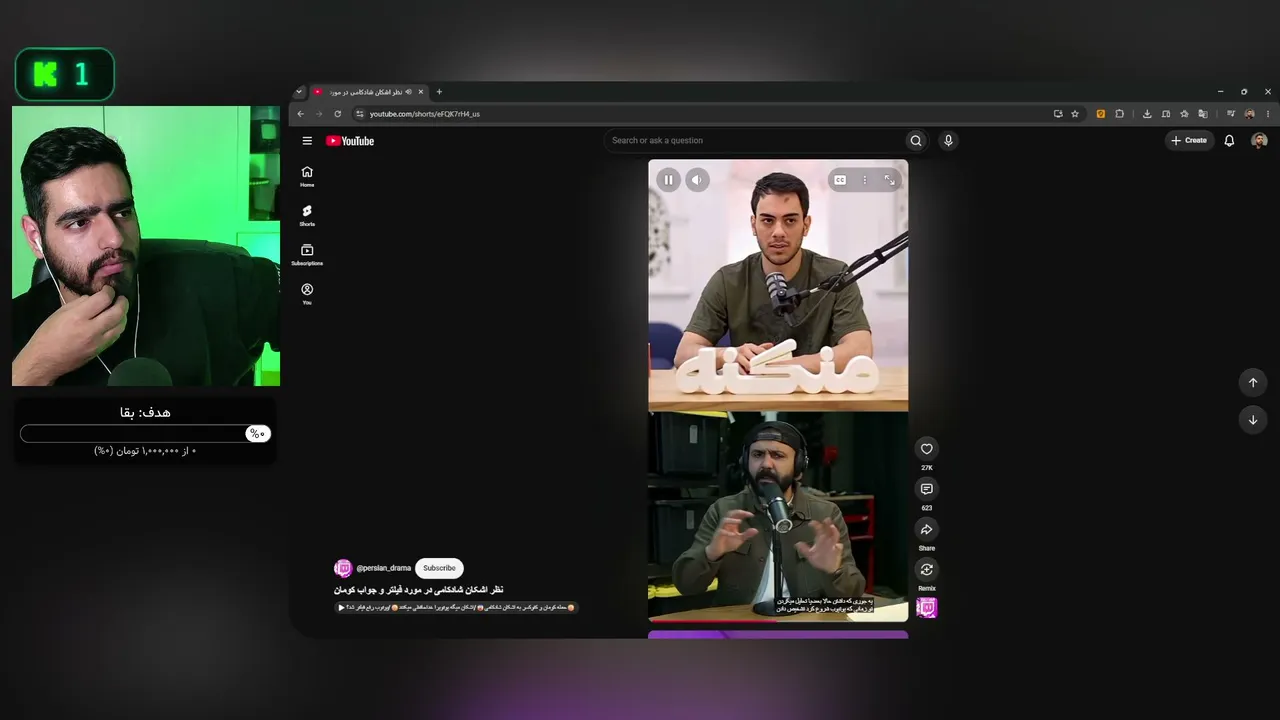Go to the YouTube logo home link
The width and height of the screenshot is (1280, 720).
point(350,141)
